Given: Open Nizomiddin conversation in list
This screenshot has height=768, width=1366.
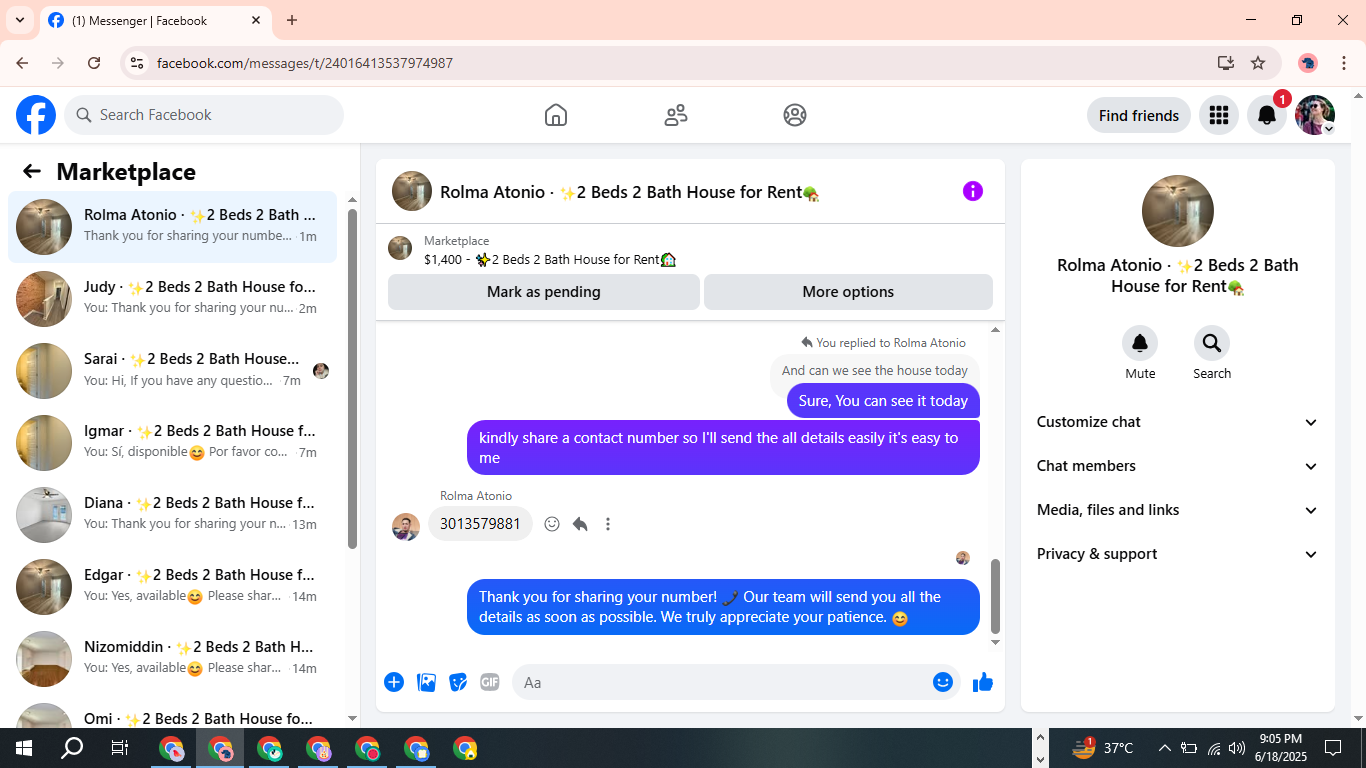Looking at the screenshot, I should pyautogui.click(x=172, y=659).
